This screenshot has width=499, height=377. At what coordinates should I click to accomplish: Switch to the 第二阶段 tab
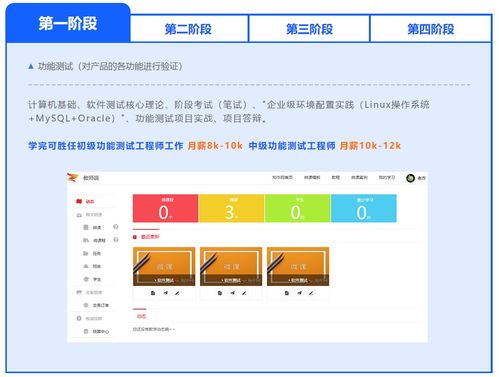pyautogui.click(x=189, y=29)
